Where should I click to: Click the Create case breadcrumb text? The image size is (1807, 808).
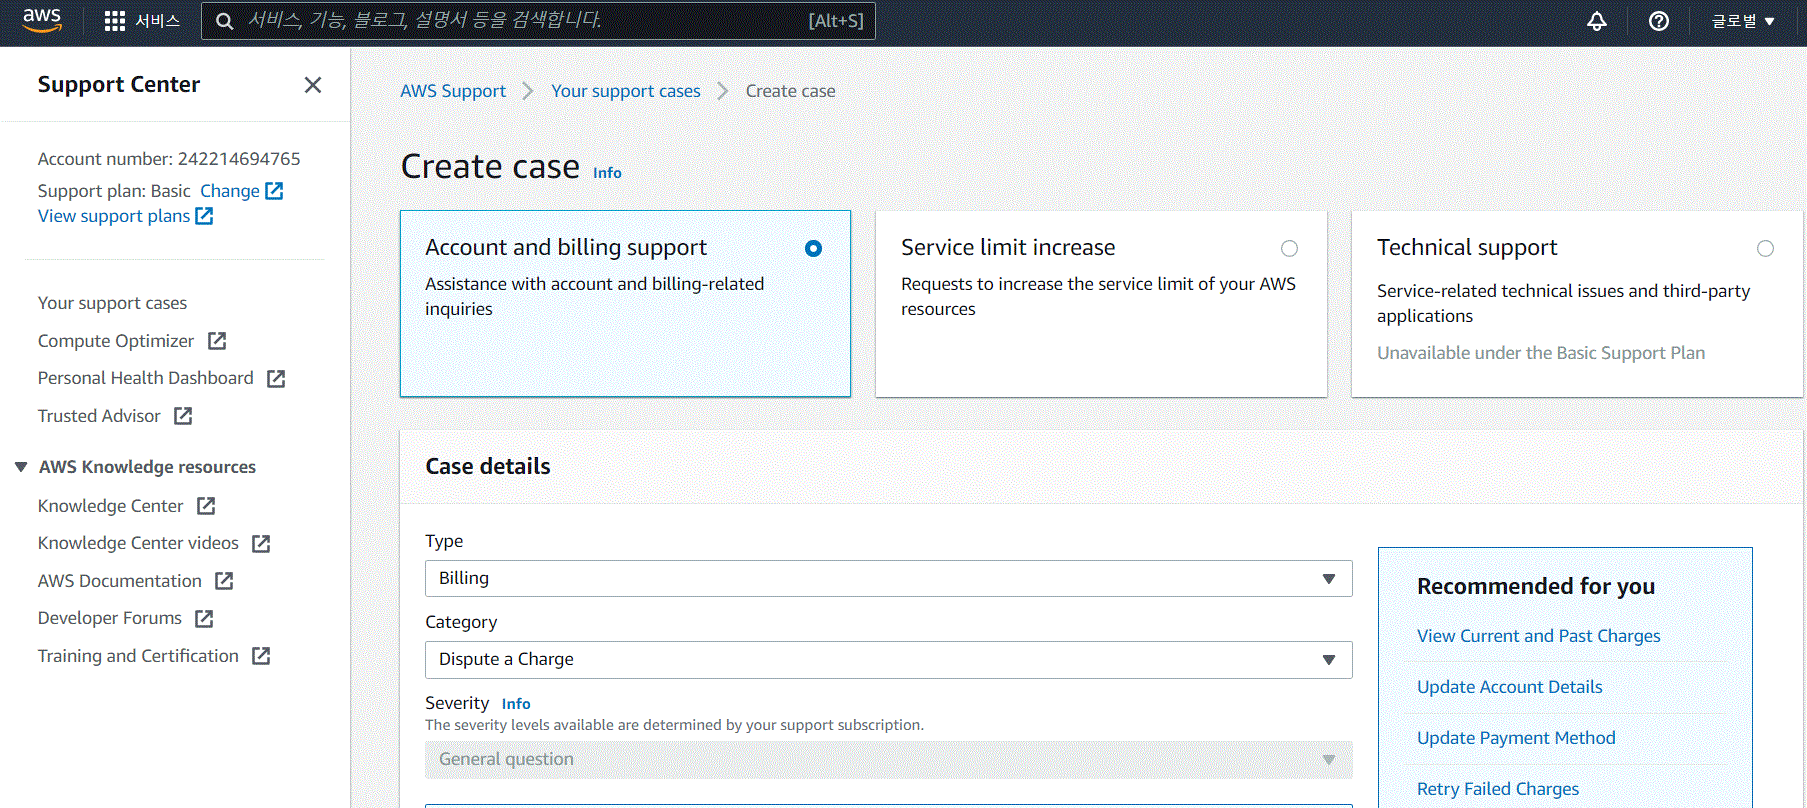(x=790, y=91)
